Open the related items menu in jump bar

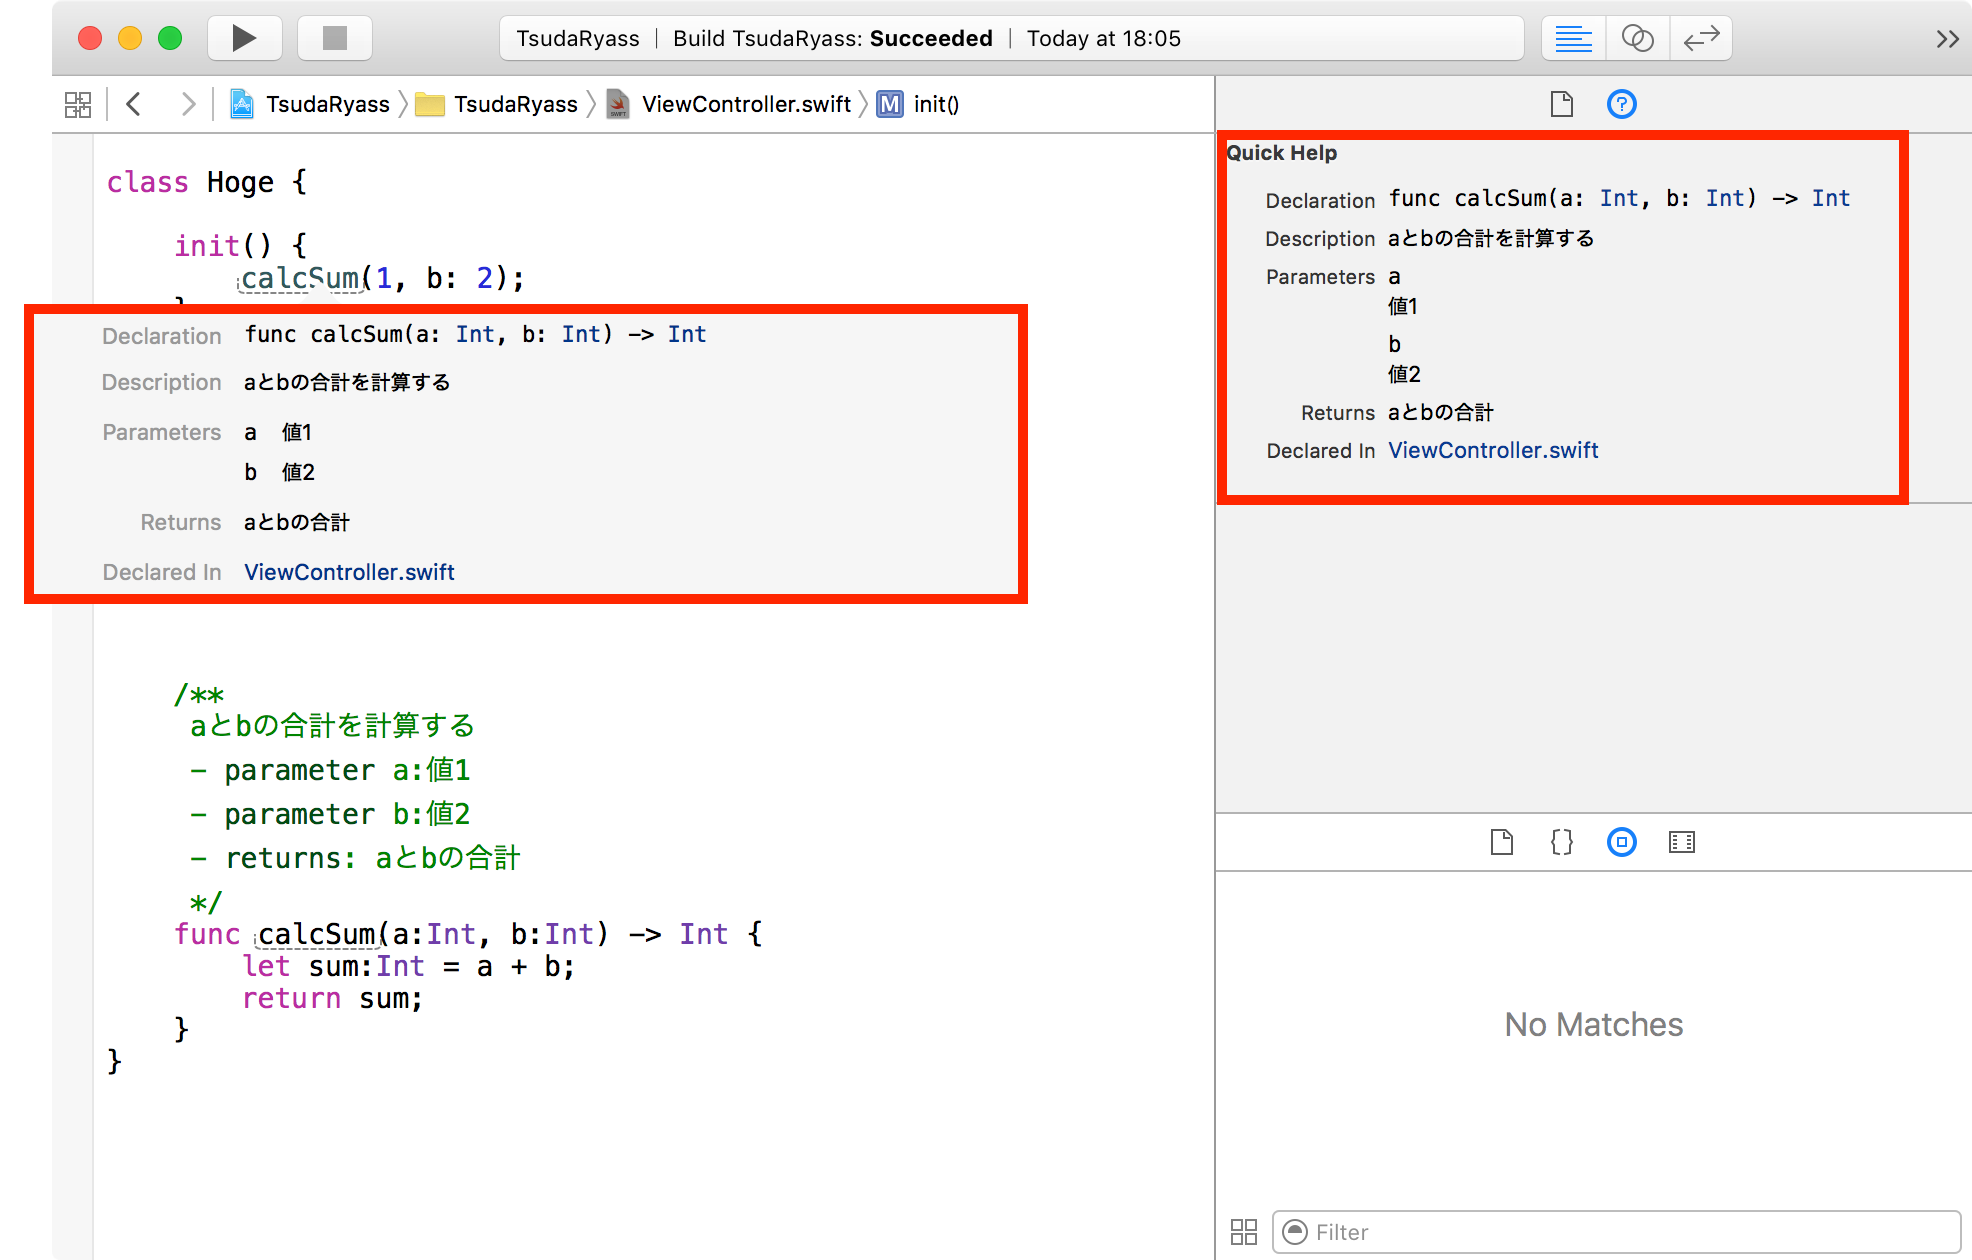click(78, 103)
